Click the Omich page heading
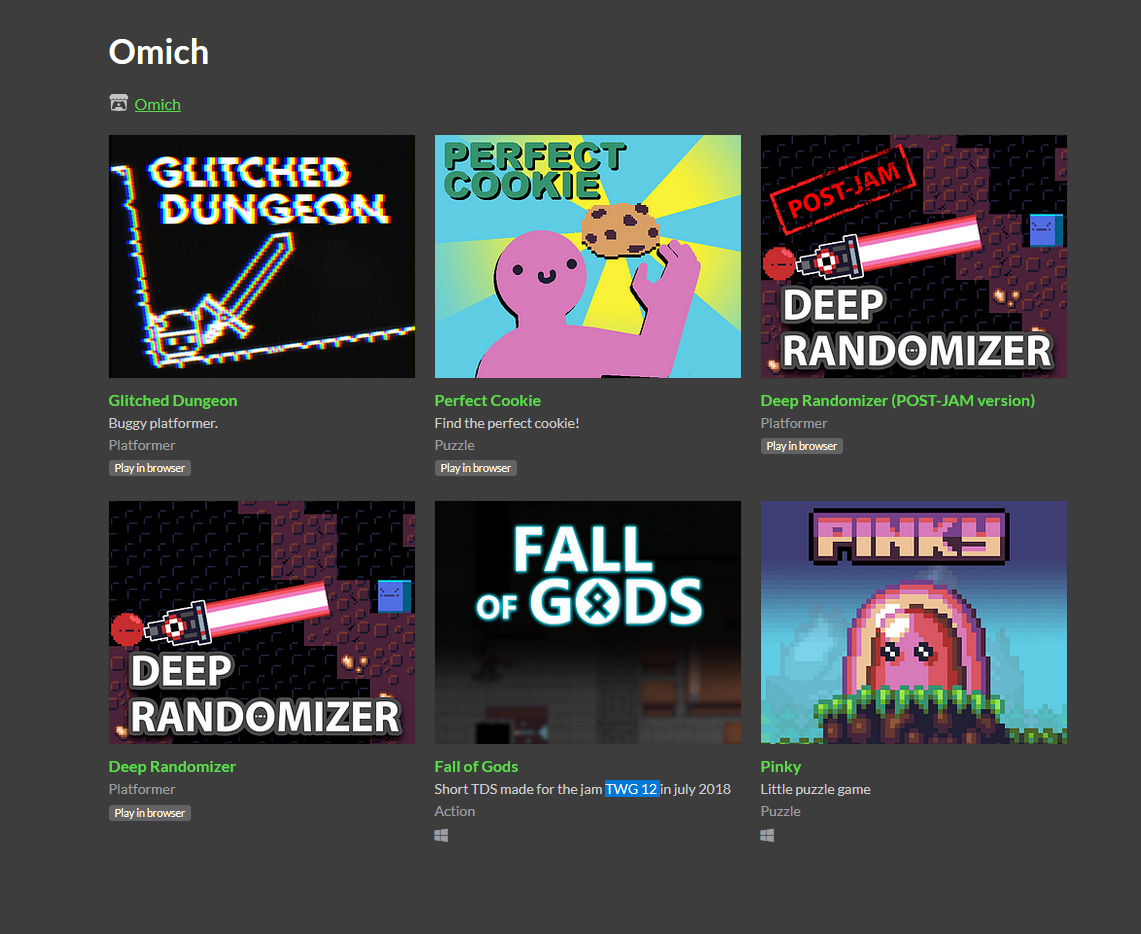The height and width of the screenshot is (934, 1141). tap(159, 52)
